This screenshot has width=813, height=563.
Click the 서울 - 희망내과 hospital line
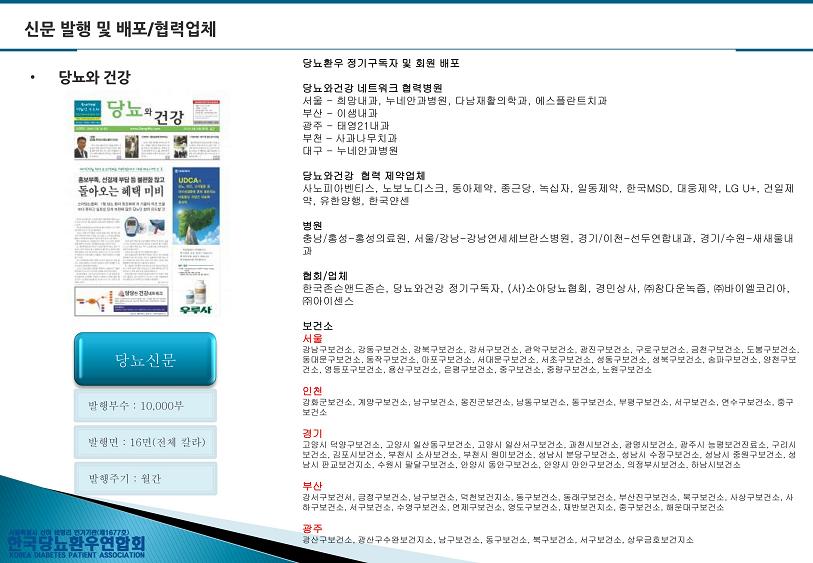point(455,101)
